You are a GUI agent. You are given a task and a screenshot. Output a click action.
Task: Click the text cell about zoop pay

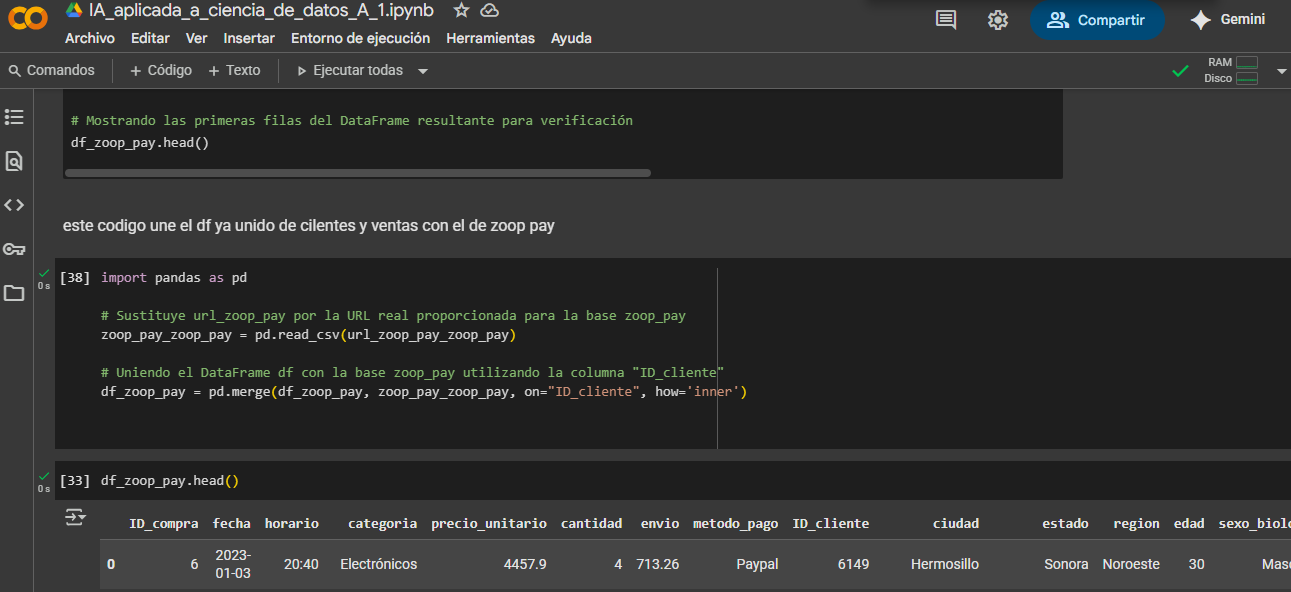click(308, 226)
